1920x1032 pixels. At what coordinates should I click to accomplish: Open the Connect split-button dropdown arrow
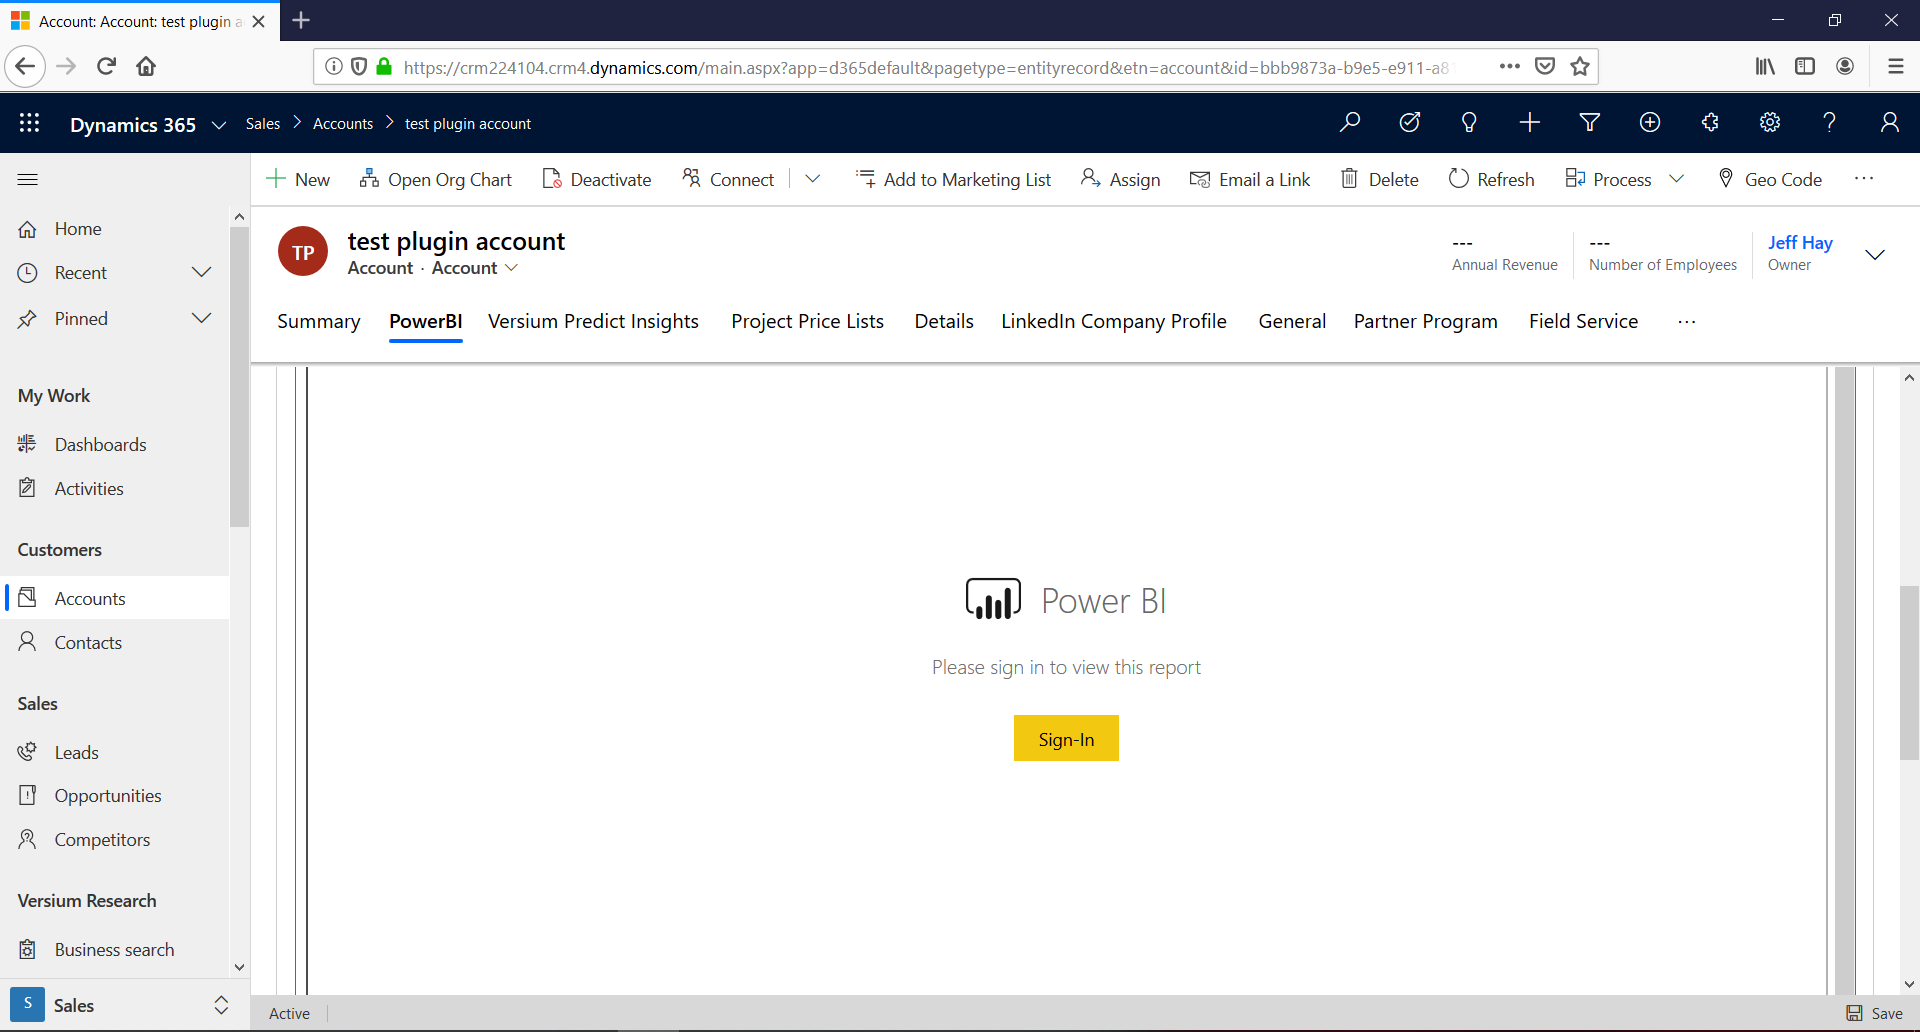tap(813, 179)
